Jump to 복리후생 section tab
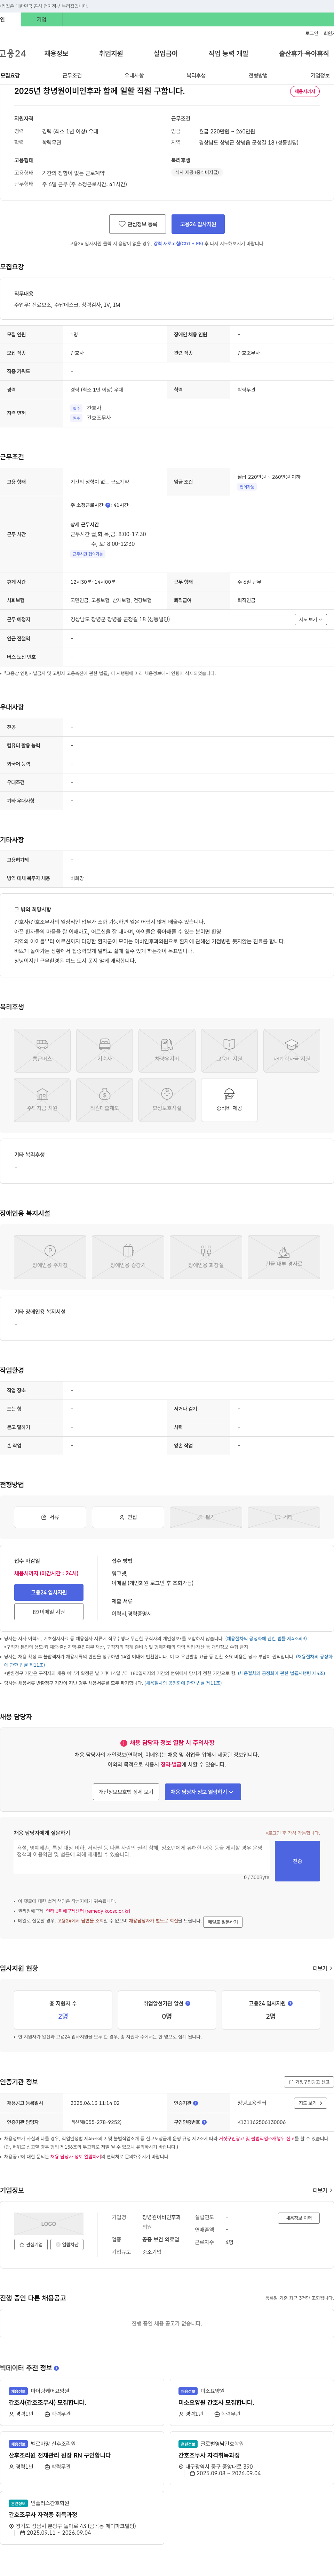Screen dimensions: 334x2576 (x=196, y=75)
